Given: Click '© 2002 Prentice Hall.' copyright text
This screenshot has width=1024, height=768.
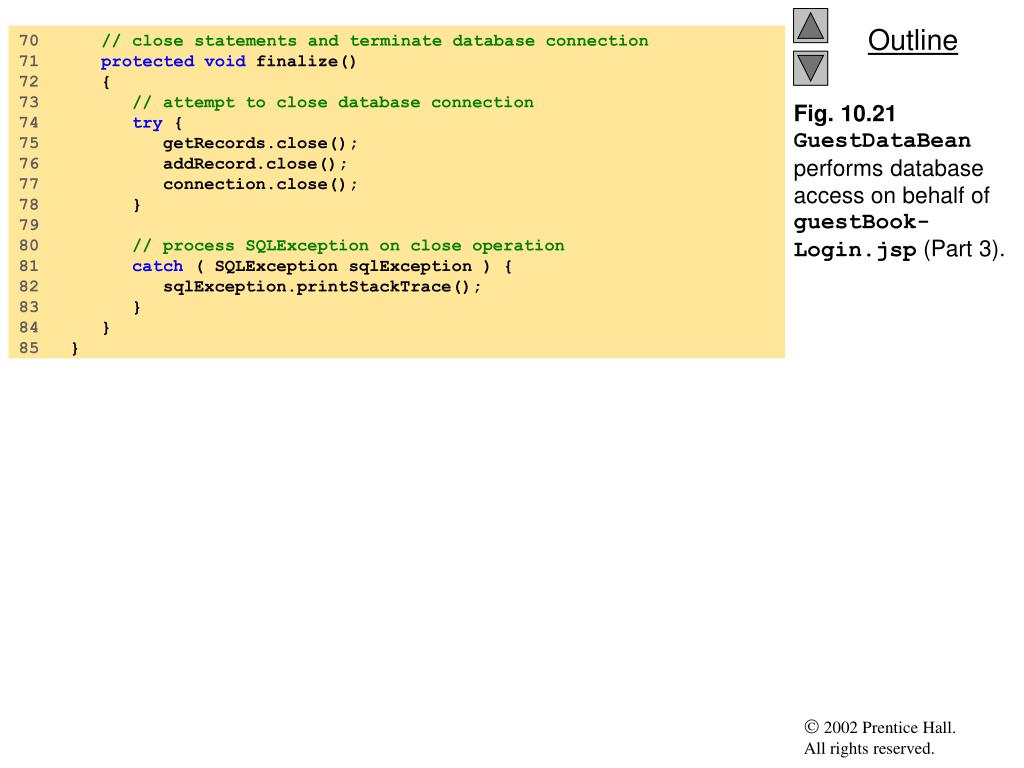Looking at the screenshot, I should point(880,728).
